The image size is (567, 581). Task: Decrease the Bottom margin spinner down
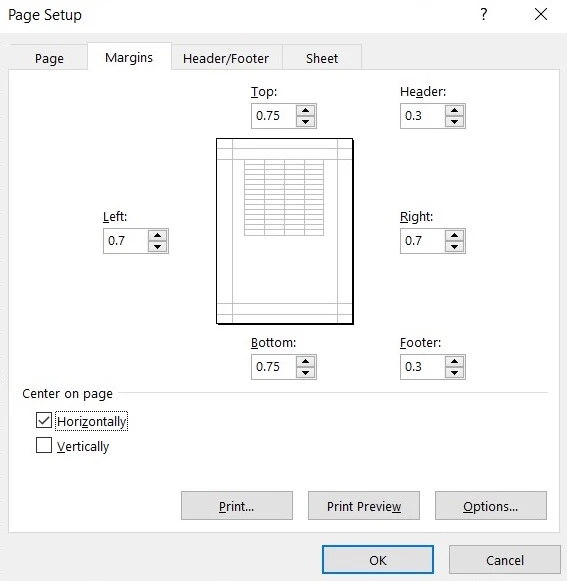point(305,372)
